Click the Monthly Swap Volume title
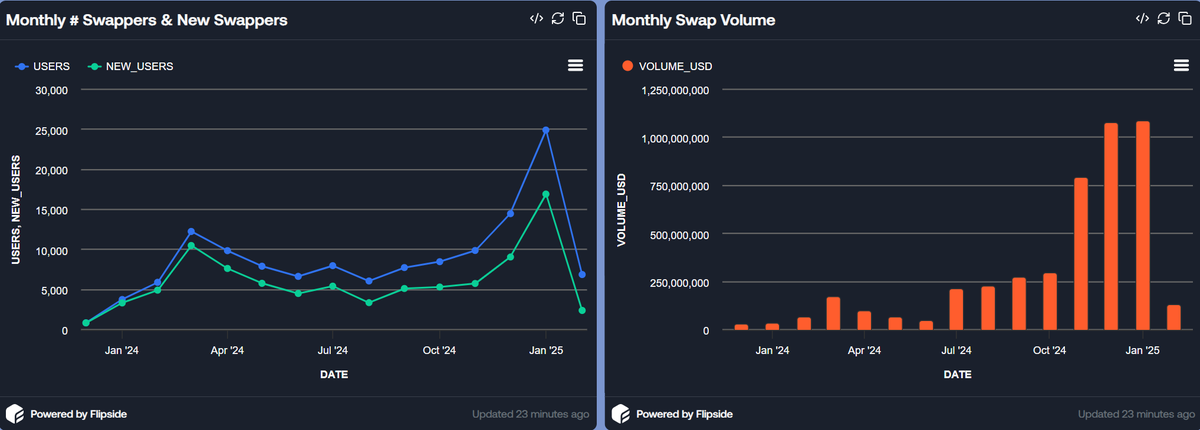Image resolution: width=1200 pixels, height=430 pixels. tap(693, 20)
